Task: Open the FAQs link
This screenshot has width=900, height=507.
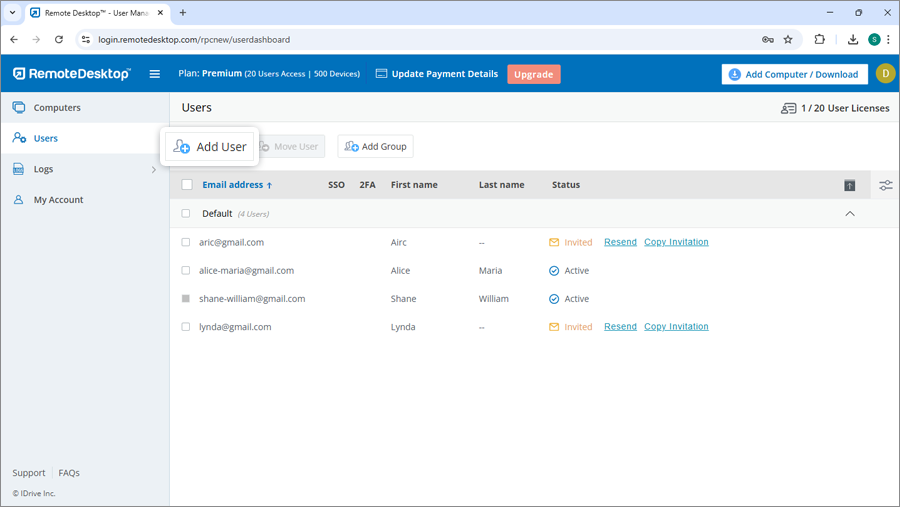Action: point(69,473)
